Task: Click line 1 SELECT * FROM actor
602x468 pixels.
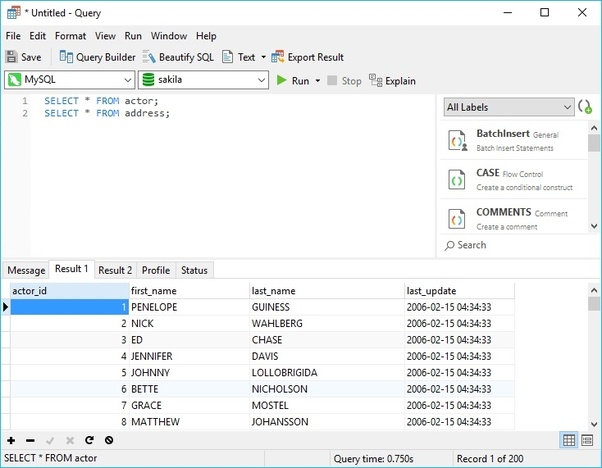Action: coord(101,101)
